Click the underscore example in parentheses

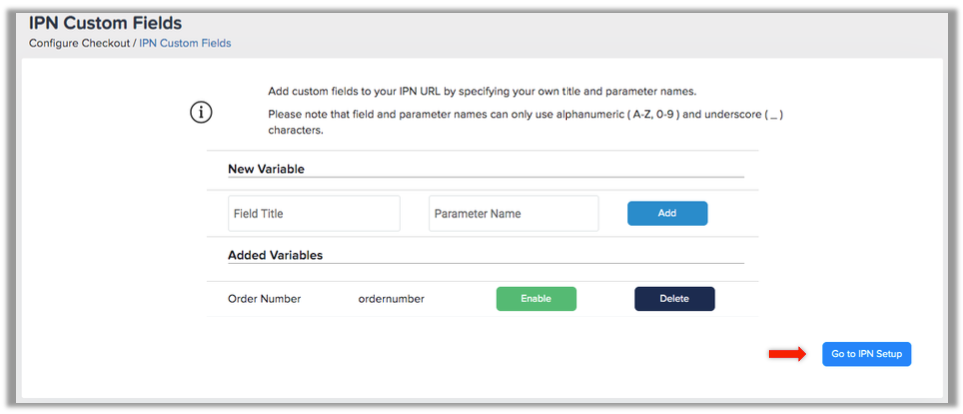point(774,114)
